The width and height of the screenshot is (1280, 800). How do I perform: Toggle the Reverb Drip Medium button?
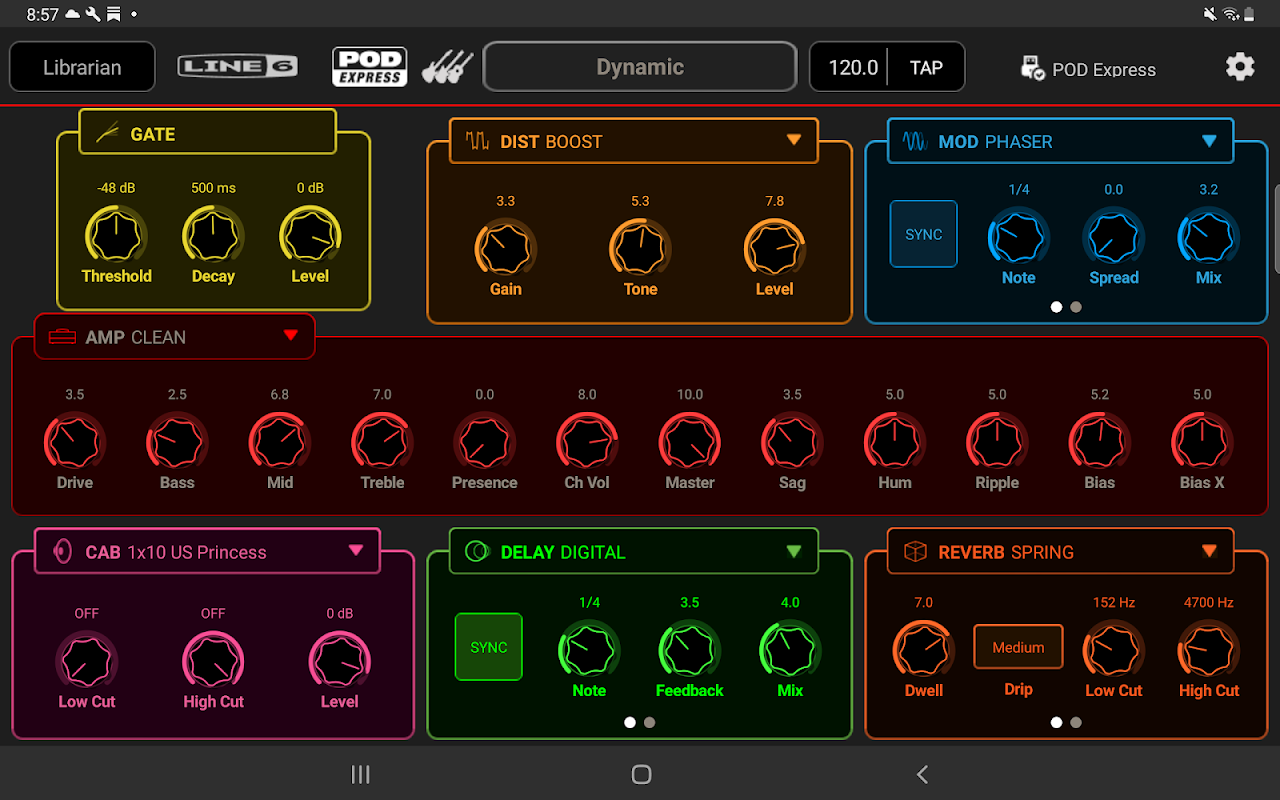coord(1018,647)
